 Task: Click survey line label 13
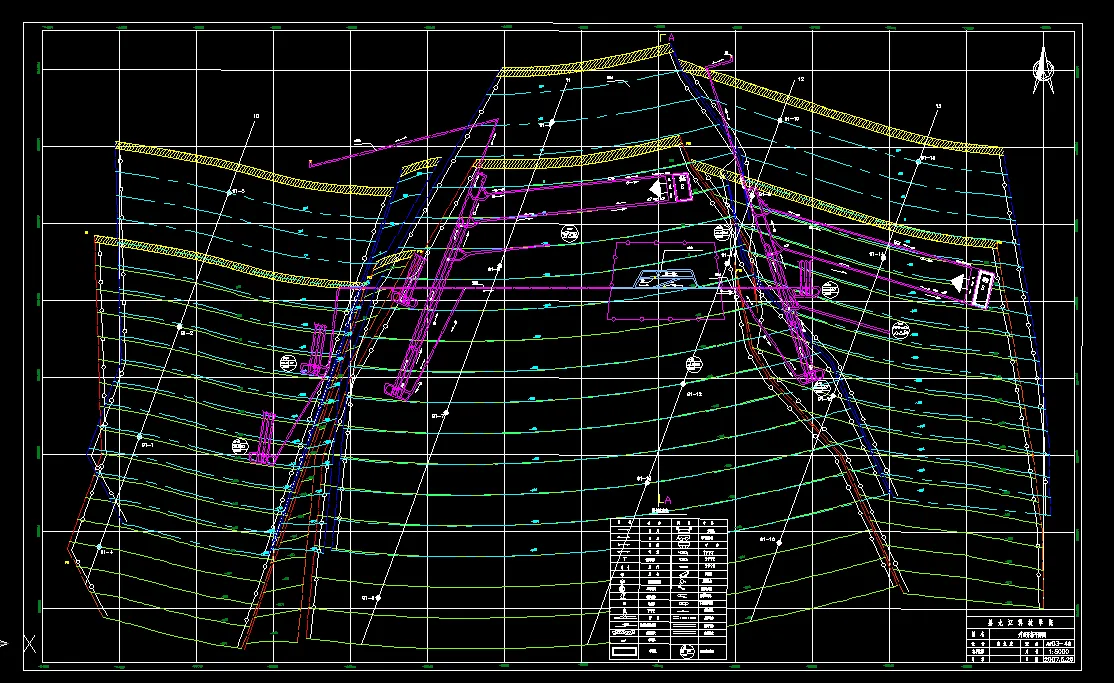[x=938, y=106]
